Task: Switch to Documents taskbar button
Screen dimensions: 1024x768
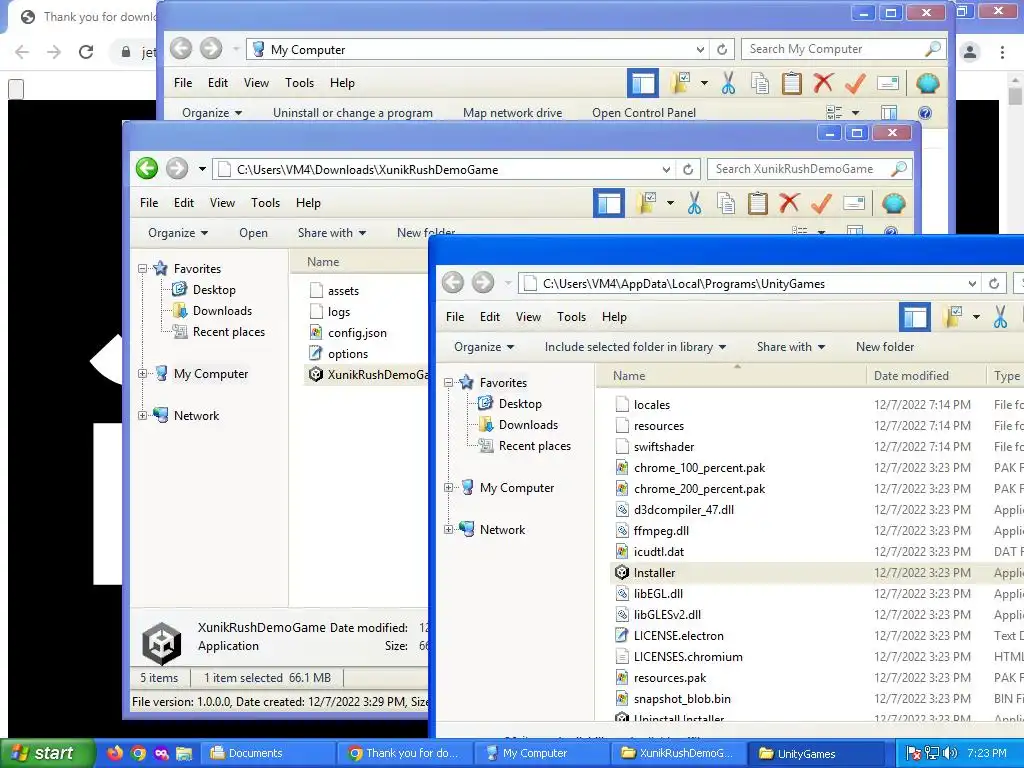Action: click(x=269, y=753)
